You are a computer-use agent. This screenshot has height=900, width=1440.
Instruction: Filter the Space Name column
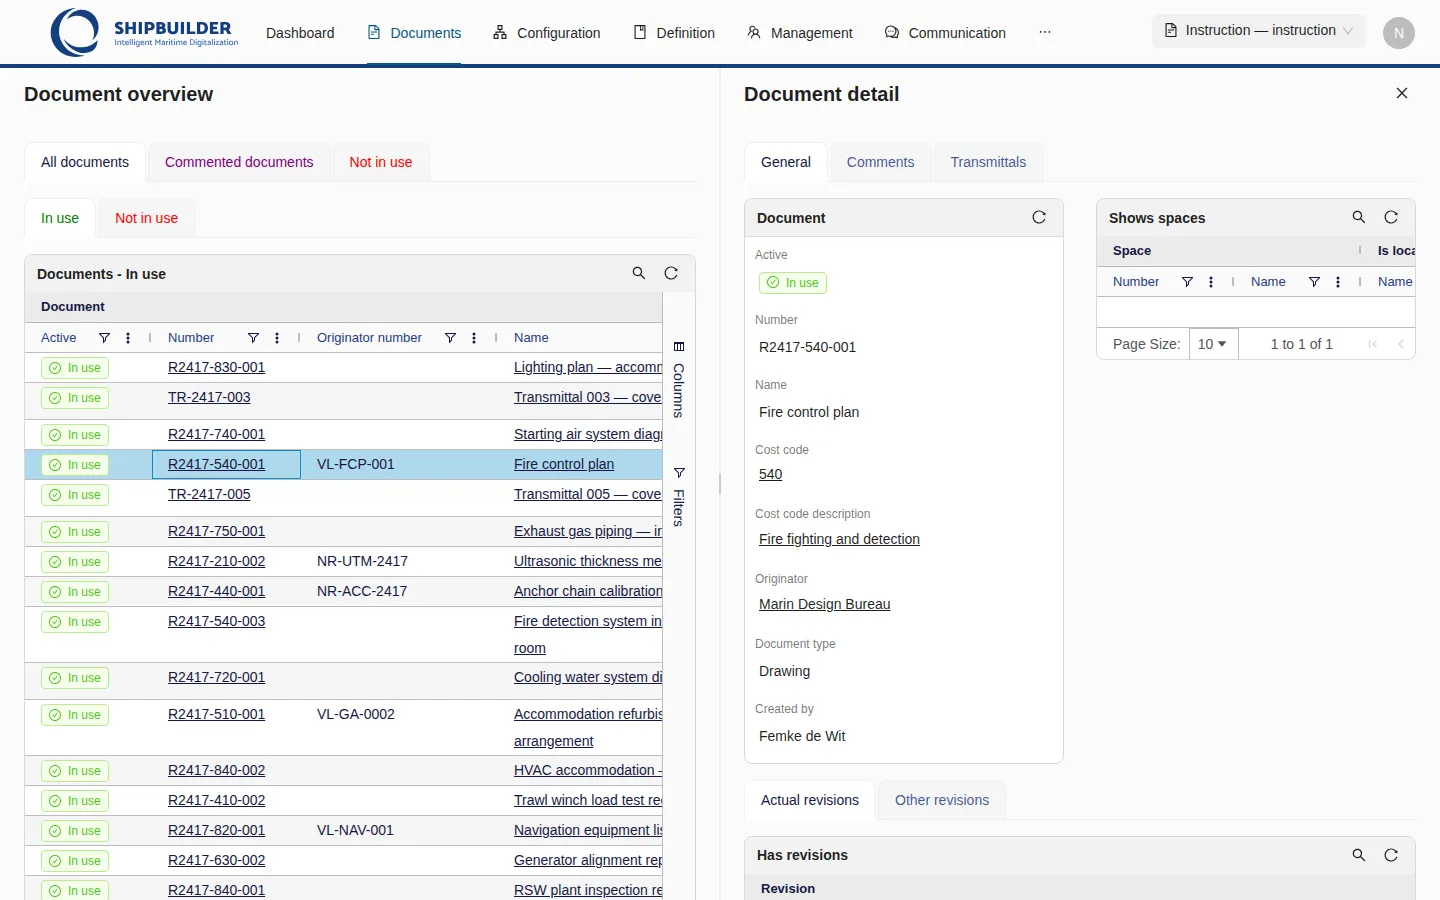point(1314,282)
